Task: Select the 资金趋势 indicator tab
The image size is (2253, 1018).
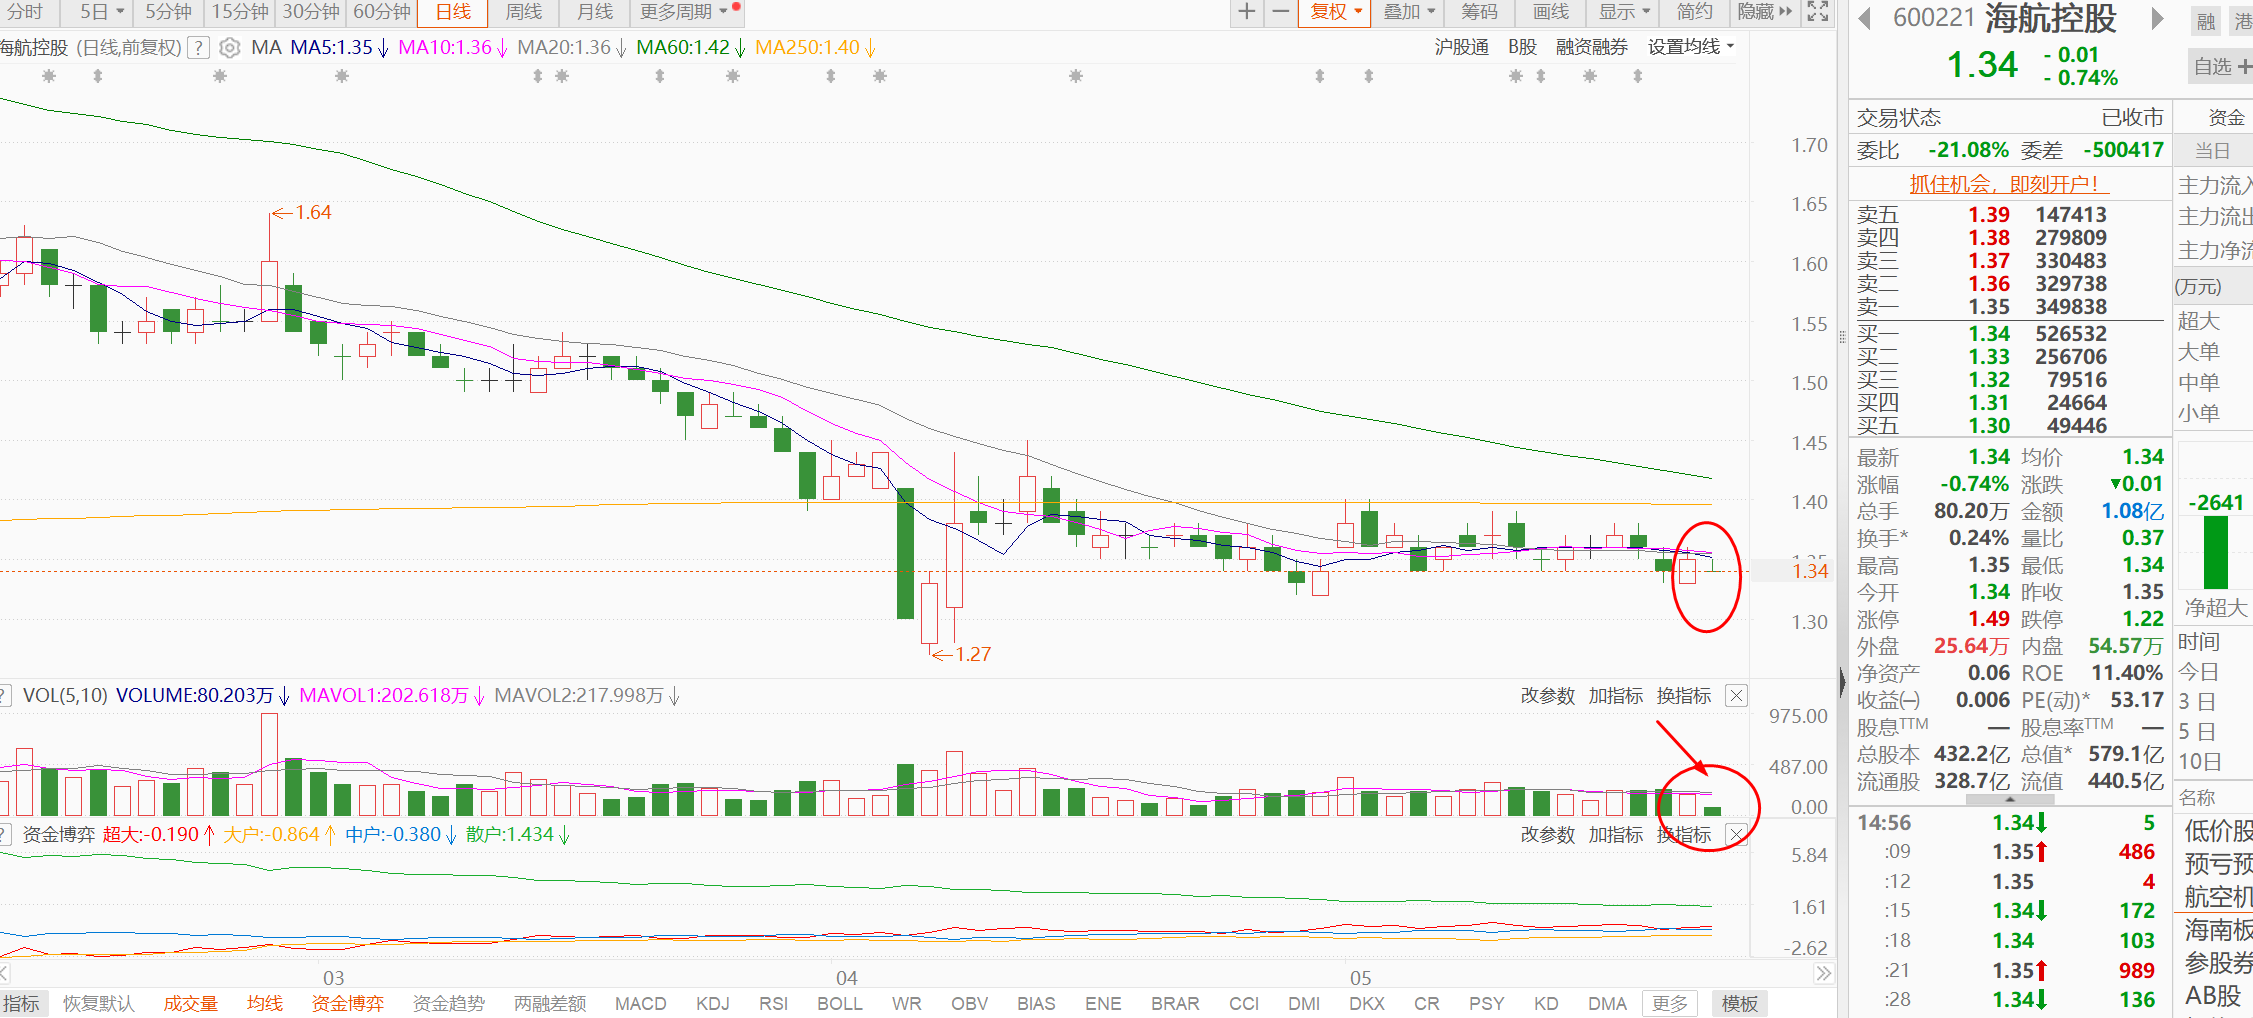Action: point(448,1004)
